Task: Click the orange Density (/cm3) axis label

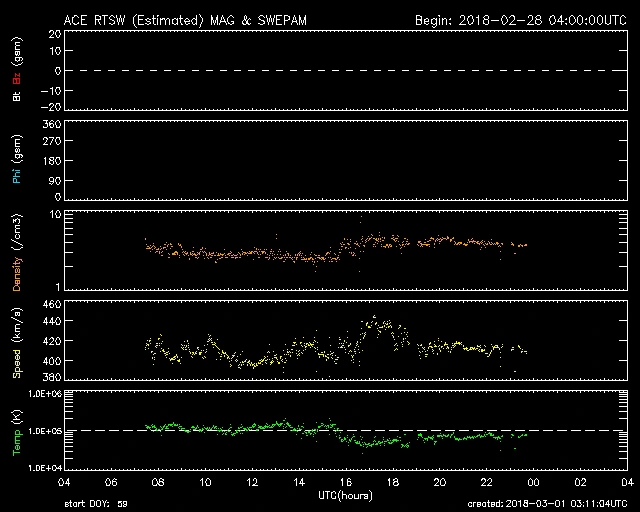Action: [x=15, y=250]
